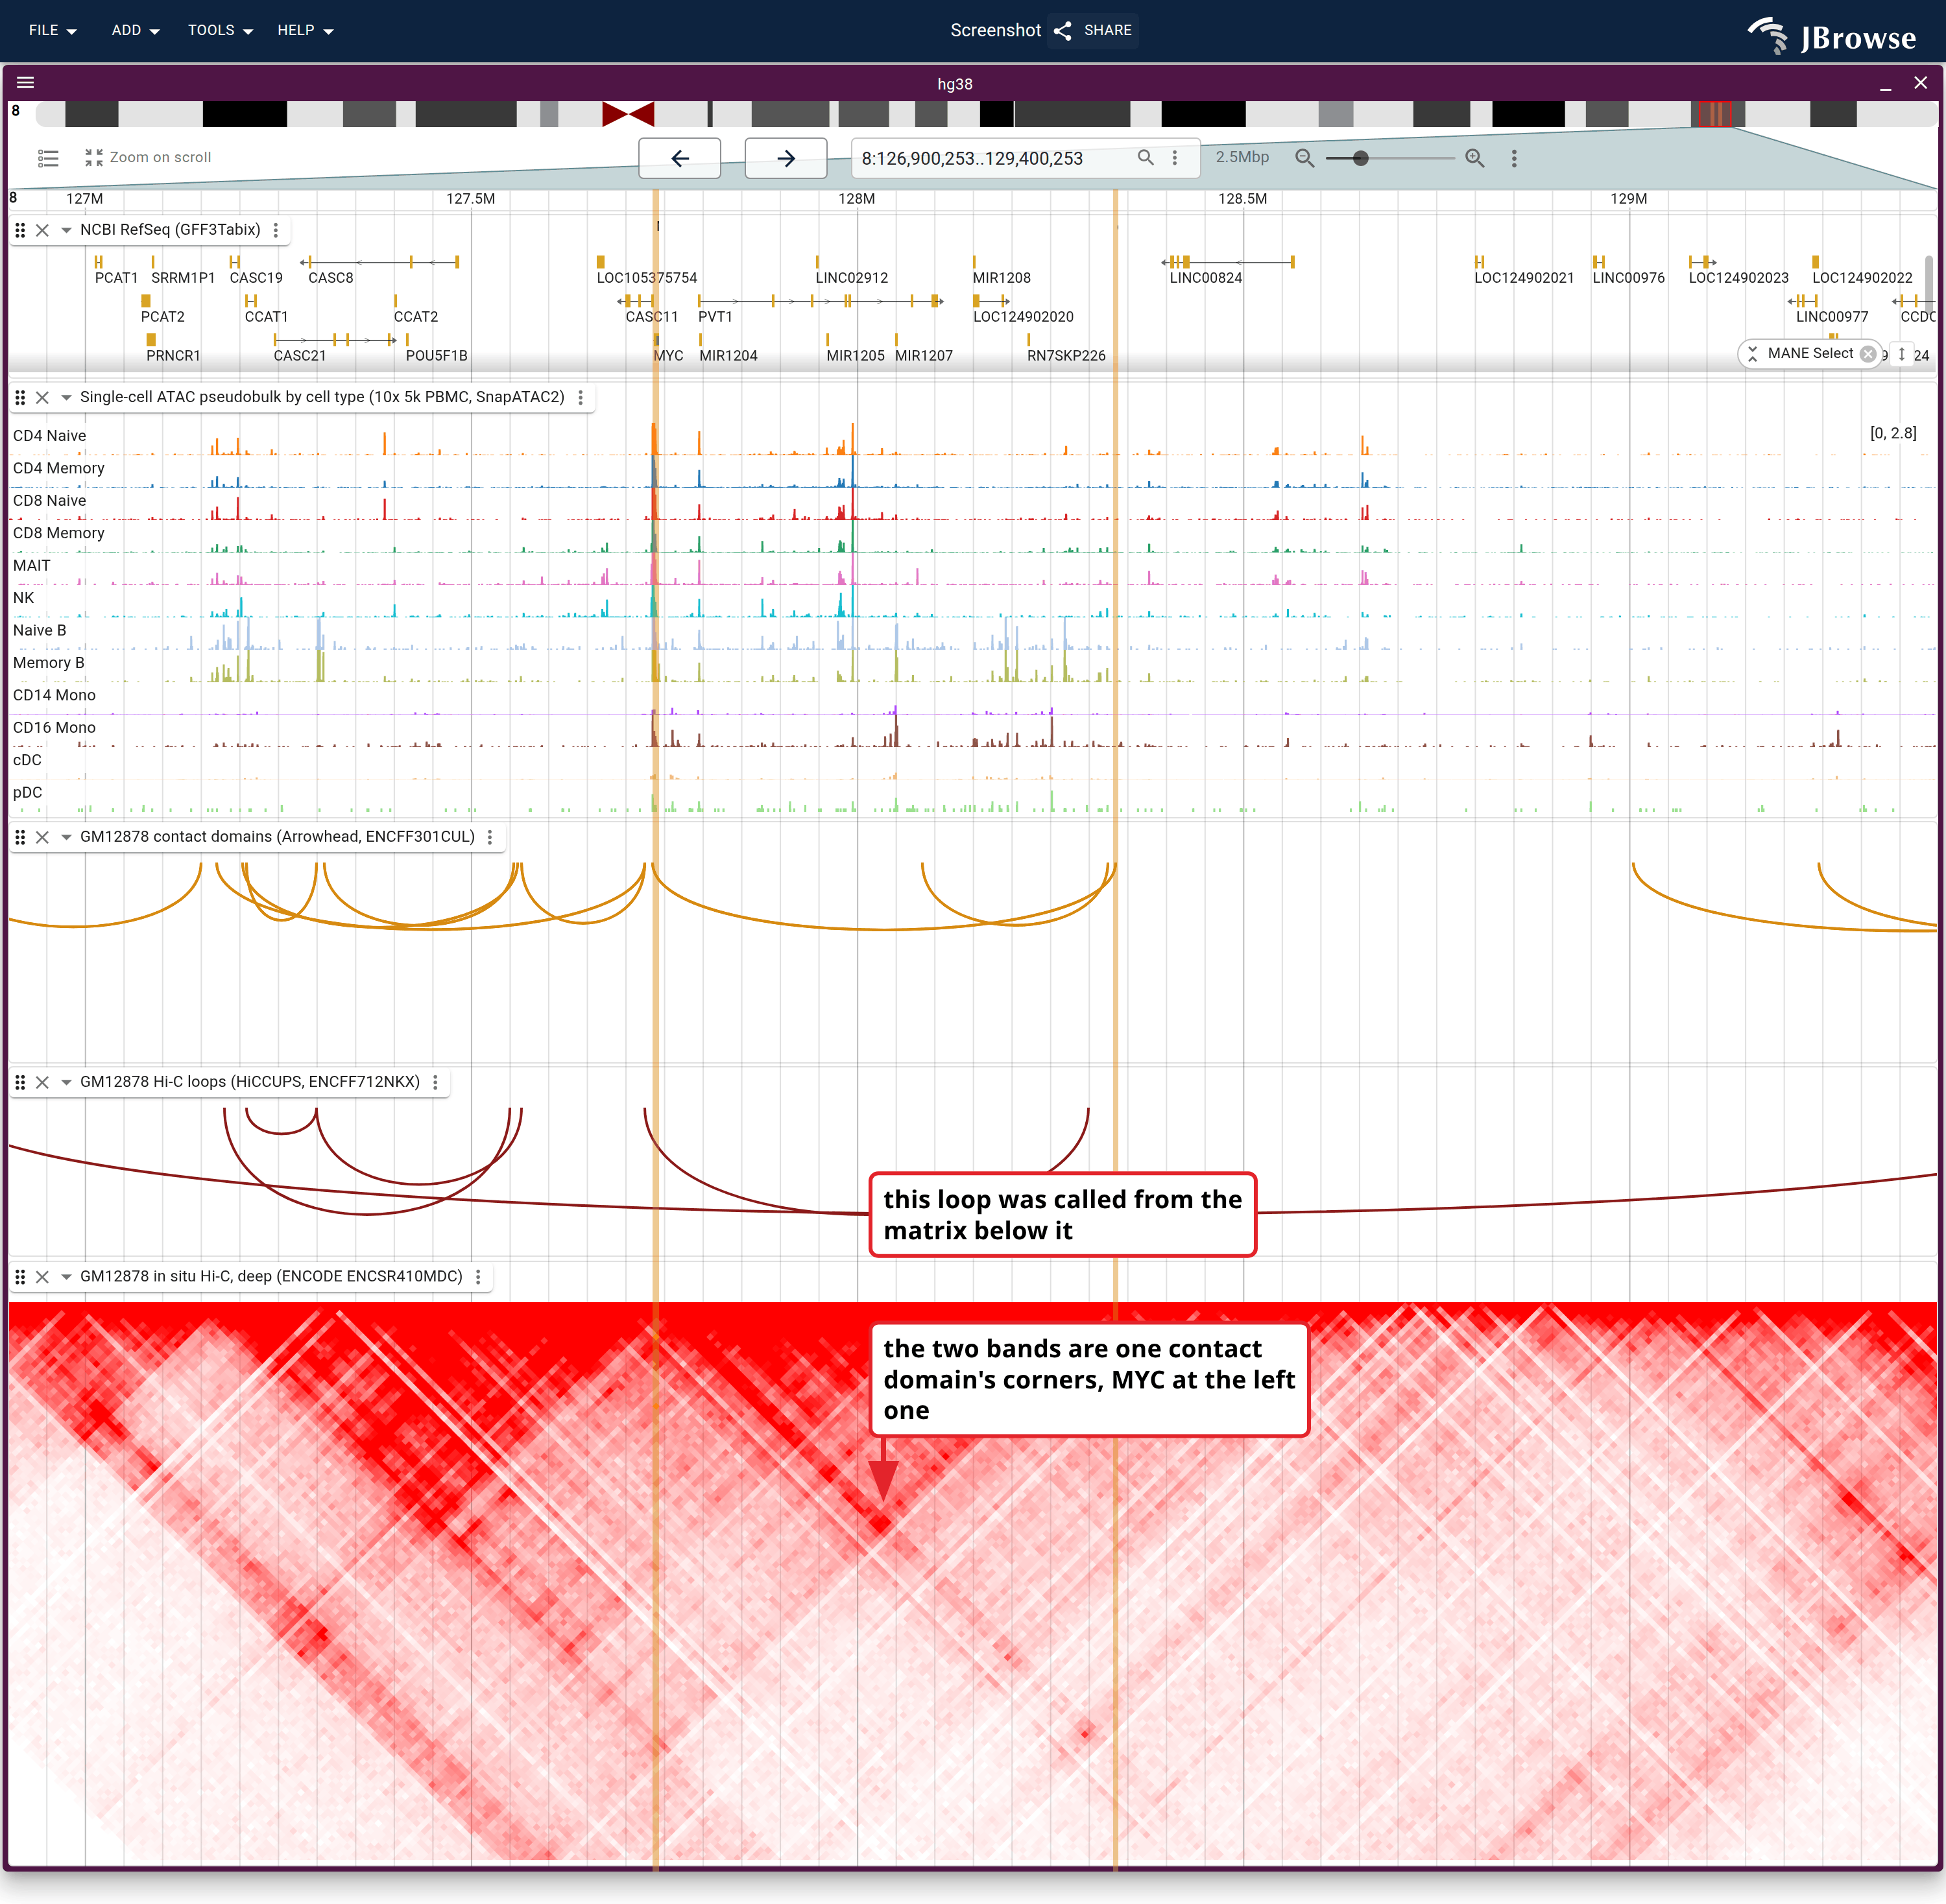
Task: Close the hg38 view
Action: click(x=1920, y=83)
